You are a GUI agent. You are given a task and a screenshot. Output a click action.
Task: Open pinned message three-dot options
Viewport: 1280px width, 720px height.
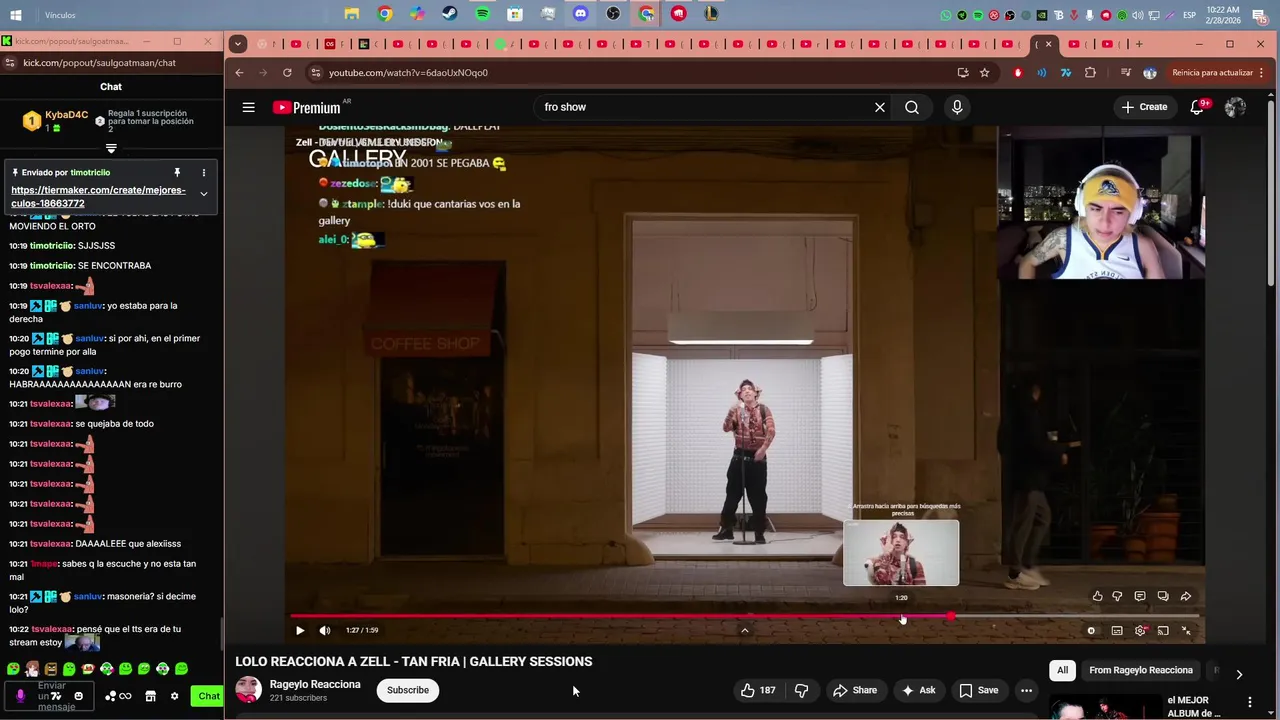click(203, 173)
